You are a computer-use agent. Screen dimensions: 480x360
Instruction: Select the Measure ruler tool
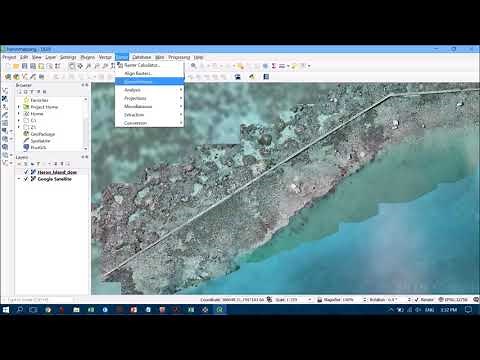click(282, 66)
